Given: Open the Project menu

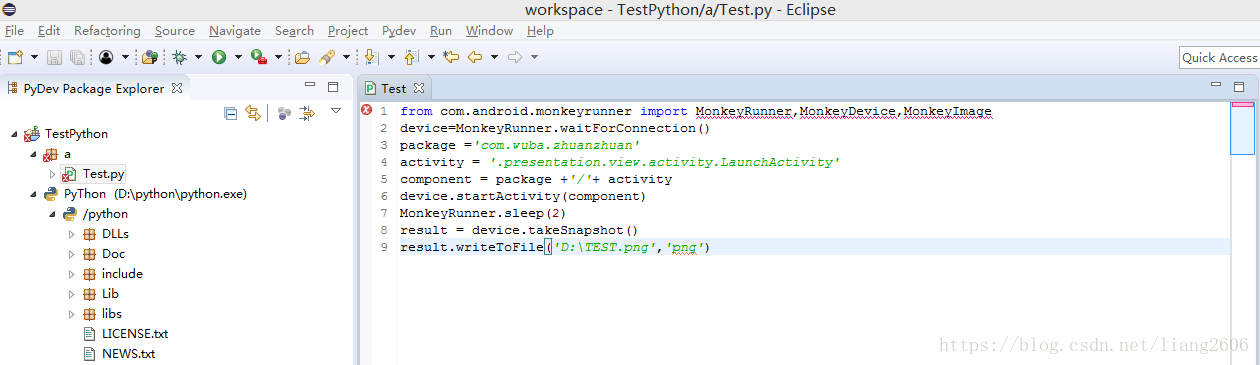Looking at the screenshot, I should click(x=348, y=31).
